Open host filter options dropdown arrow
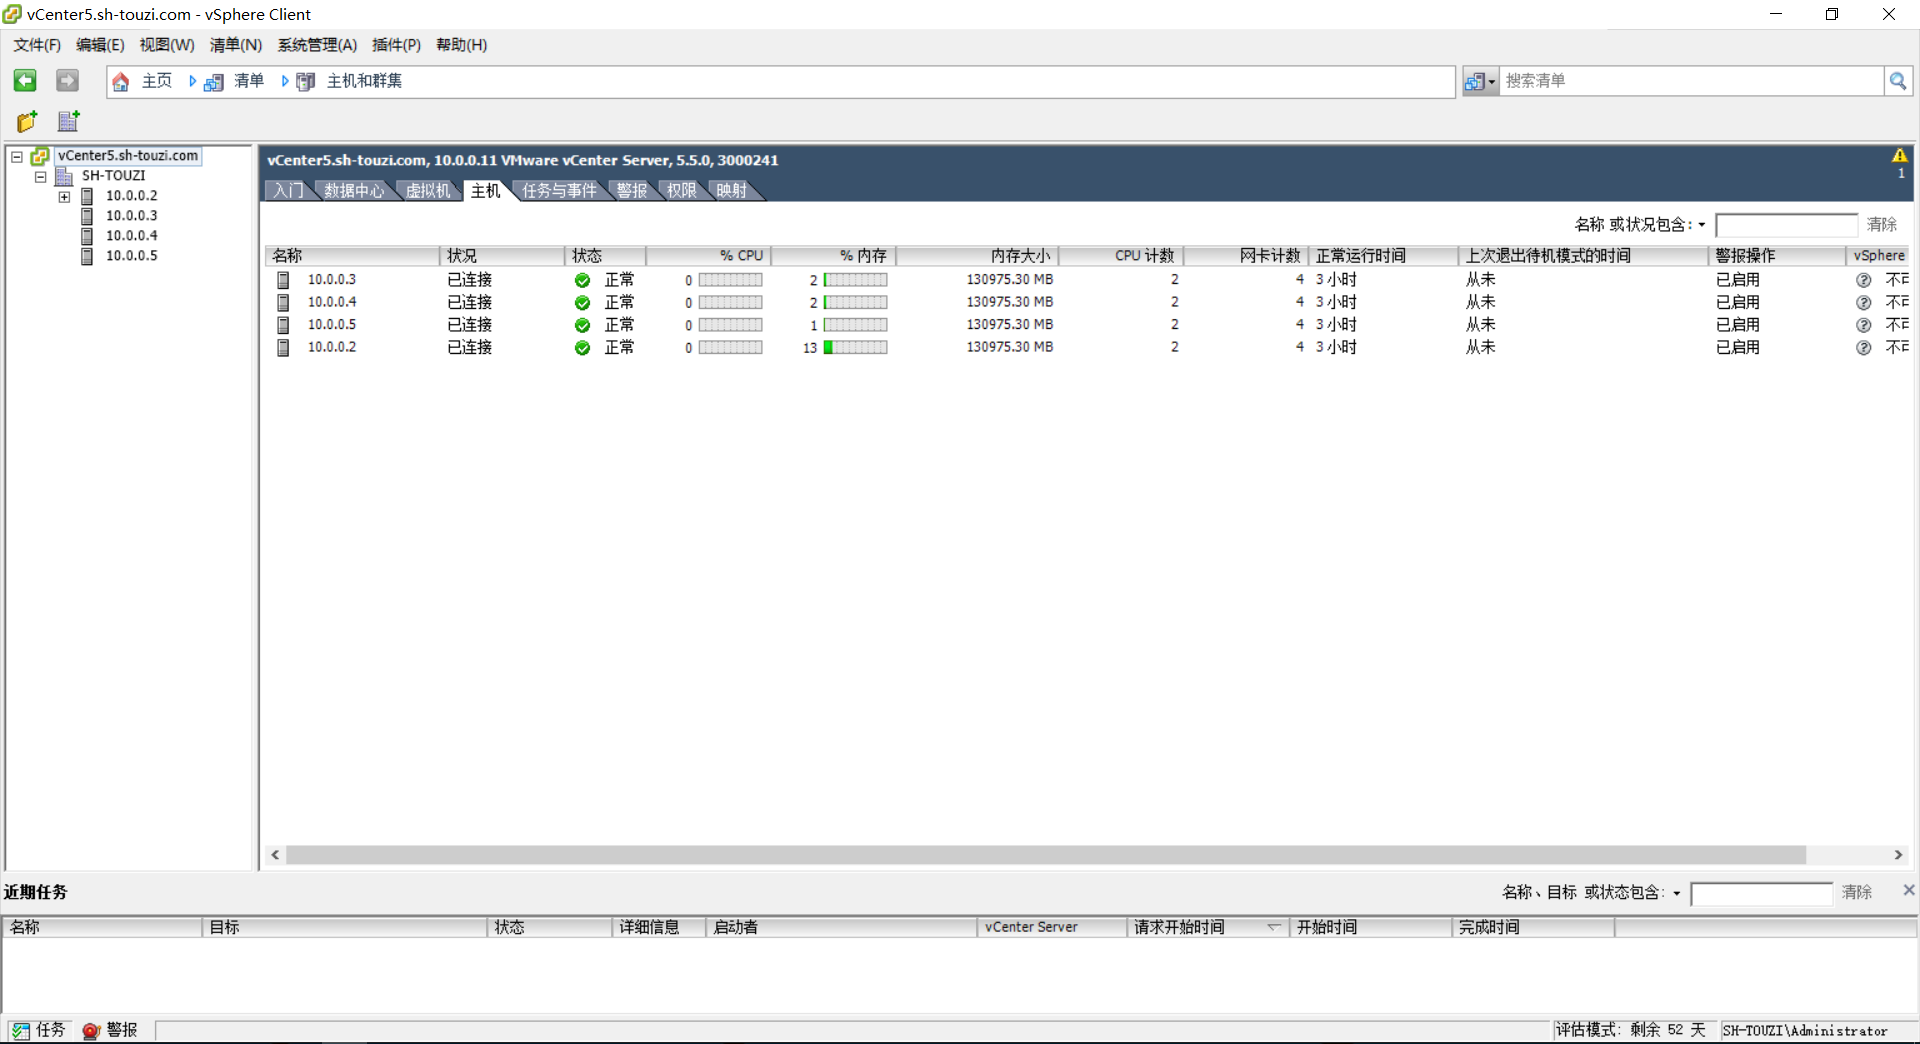The width and height of the screenshot is (1920, 1044). click(x=1701, y=225)
